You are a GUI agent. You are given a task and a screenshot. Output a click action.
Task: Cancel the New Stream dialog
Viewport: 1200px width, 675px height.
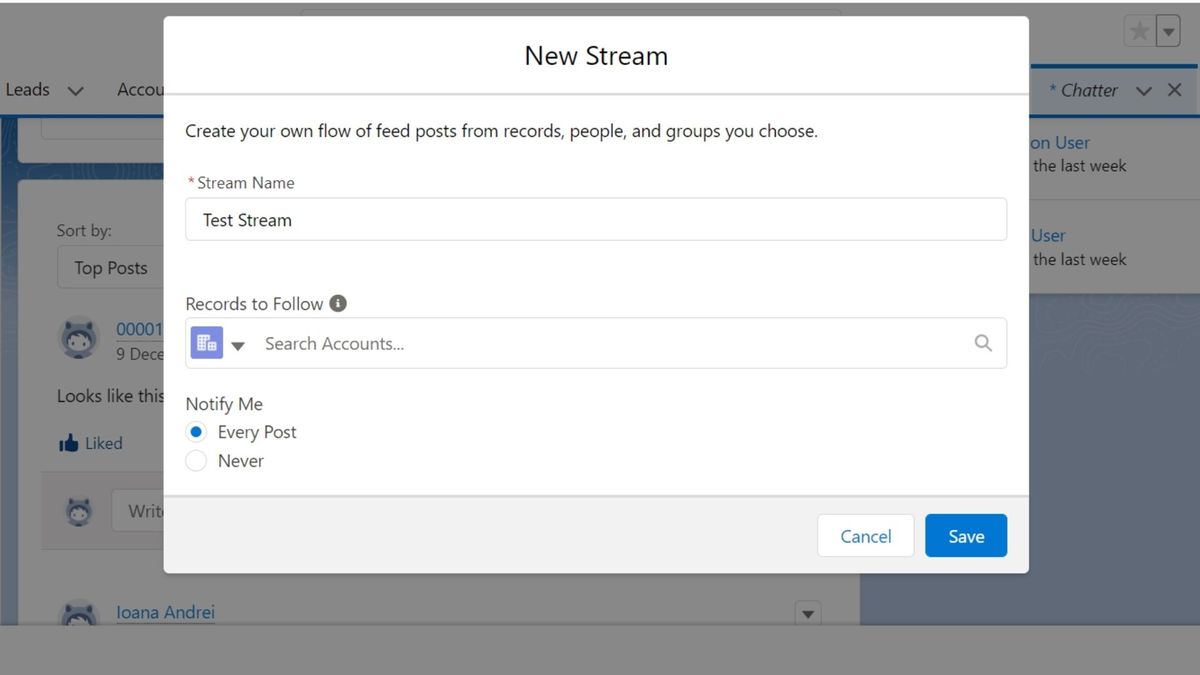pyautogui.click(x=865, y=536)
